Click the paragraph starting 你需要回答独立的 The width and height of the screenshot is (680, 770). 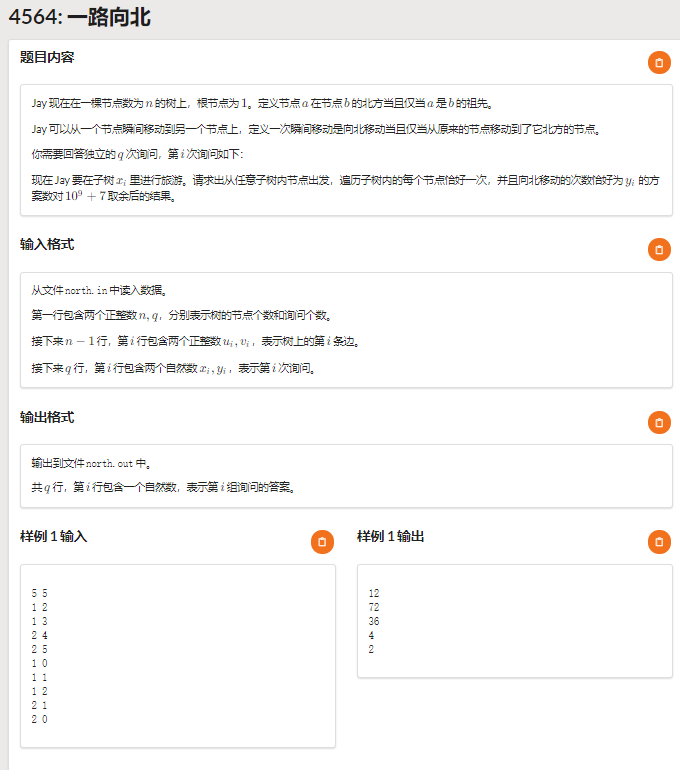pyautogui.click(x=138, y=155)
